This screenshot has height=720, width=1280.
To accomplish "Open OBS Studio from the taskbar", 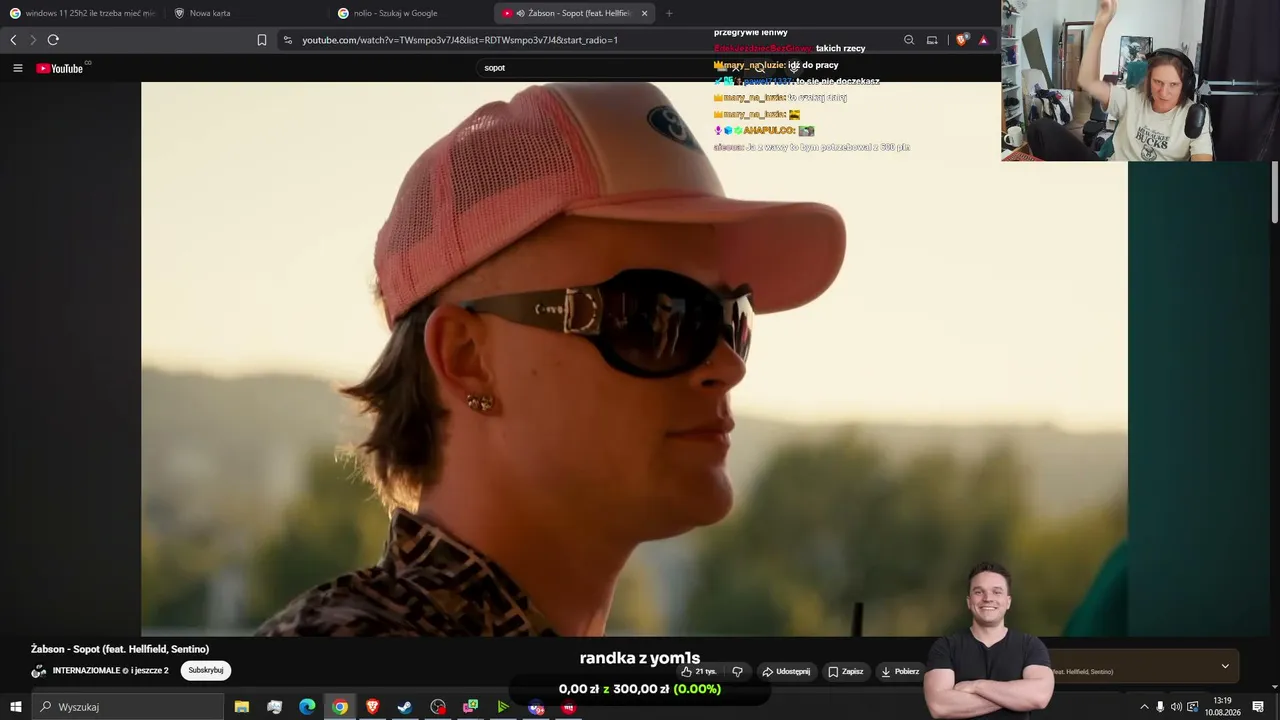I will (438, 707).
